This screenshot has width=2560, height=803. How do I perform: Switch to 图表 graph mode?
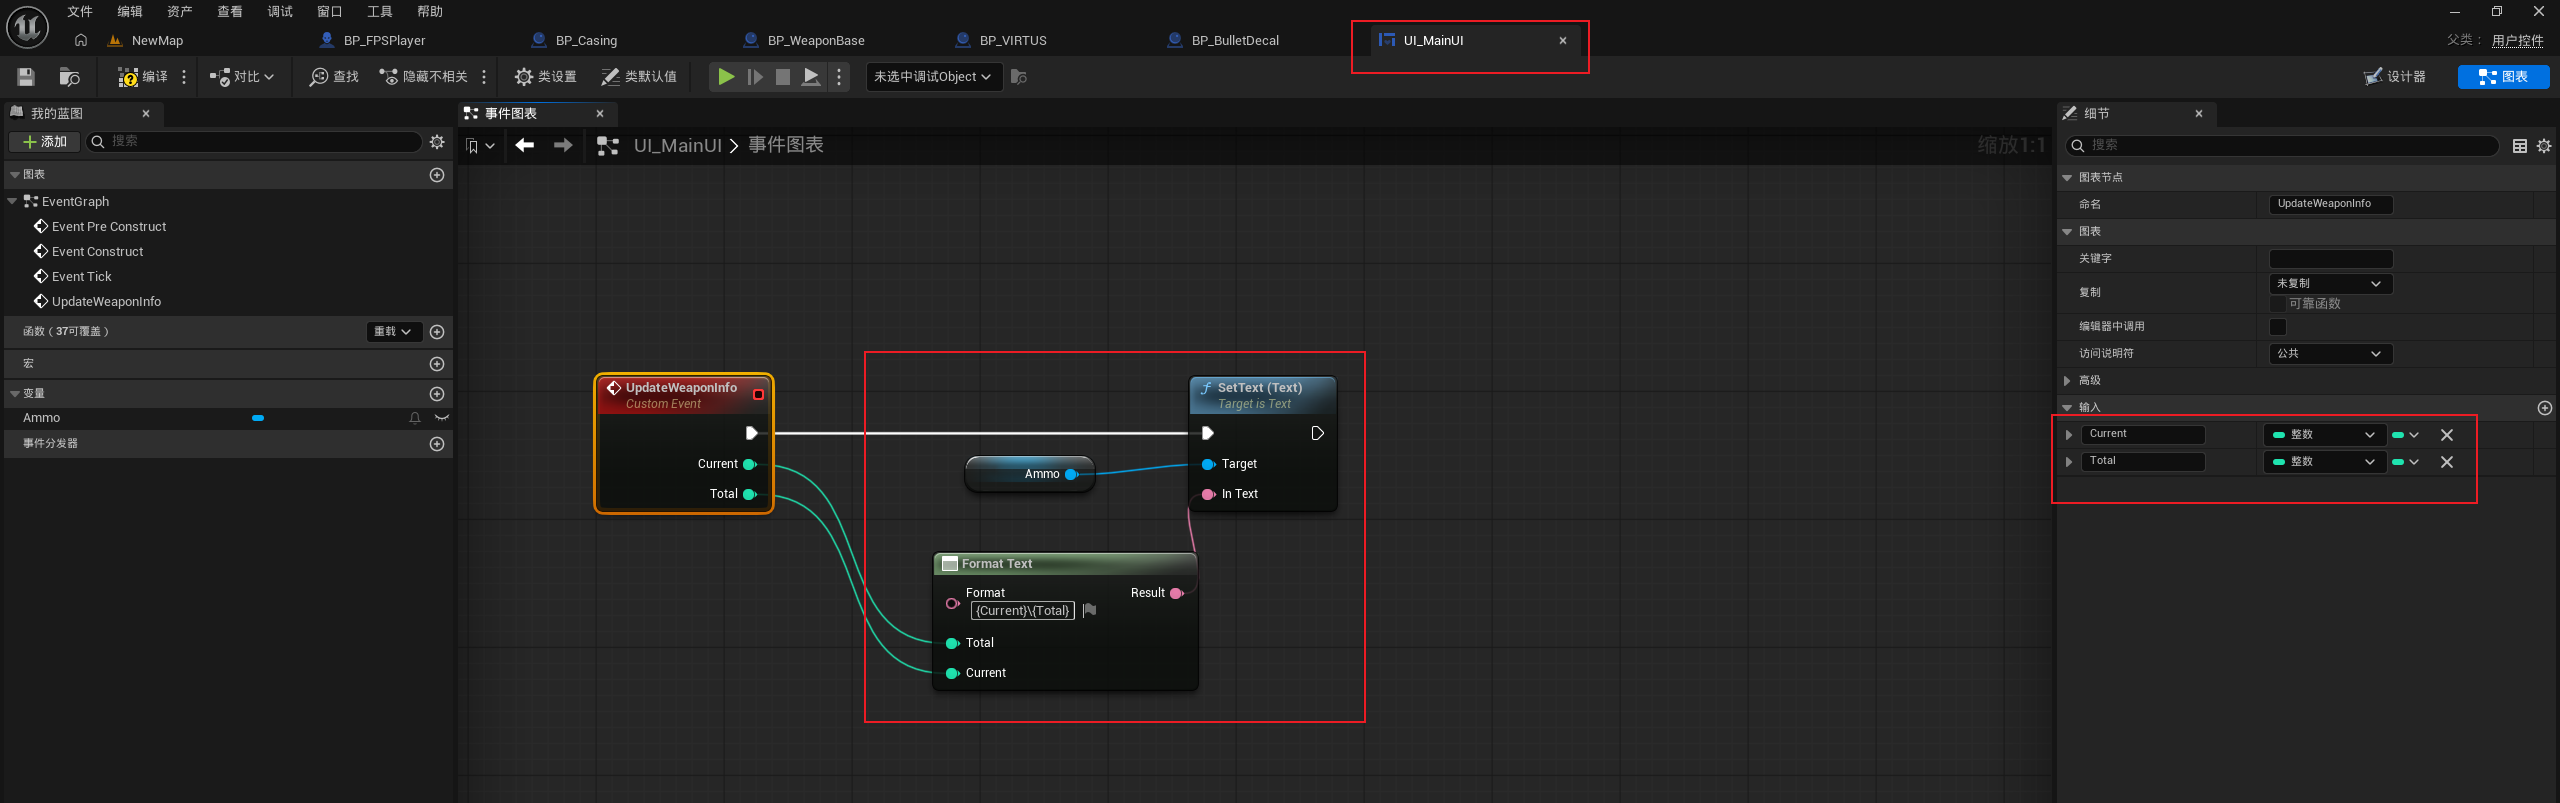coord(2503,77)
